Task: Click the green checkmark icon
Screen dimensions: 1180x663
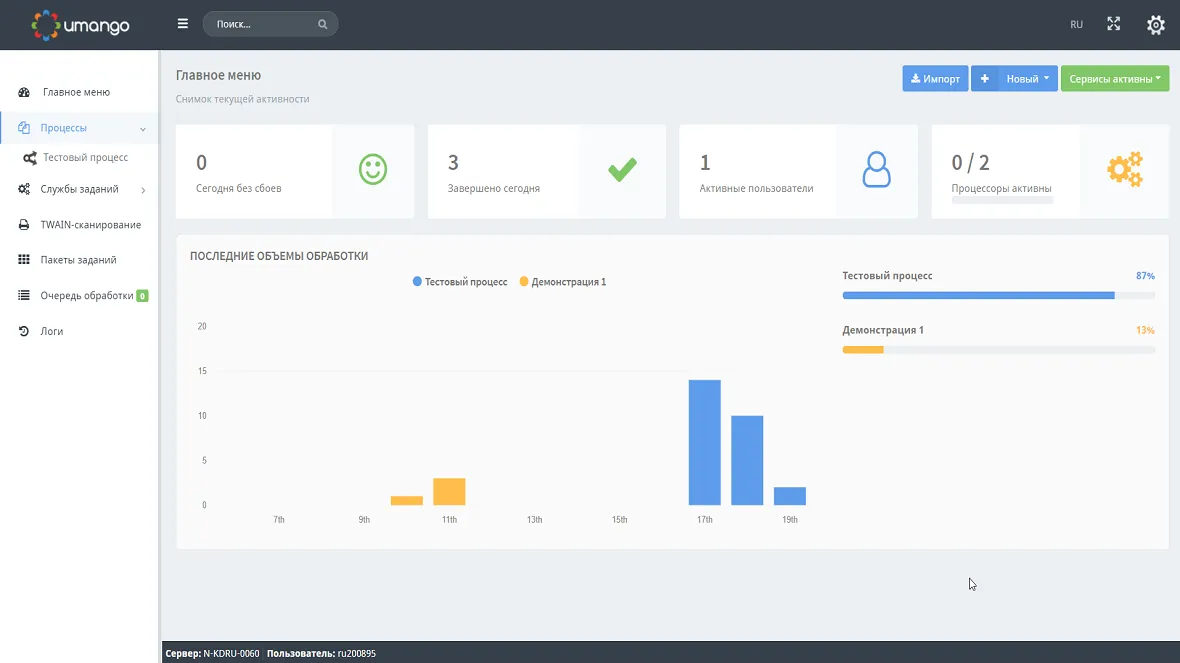Action: click(x=622, y=170)
